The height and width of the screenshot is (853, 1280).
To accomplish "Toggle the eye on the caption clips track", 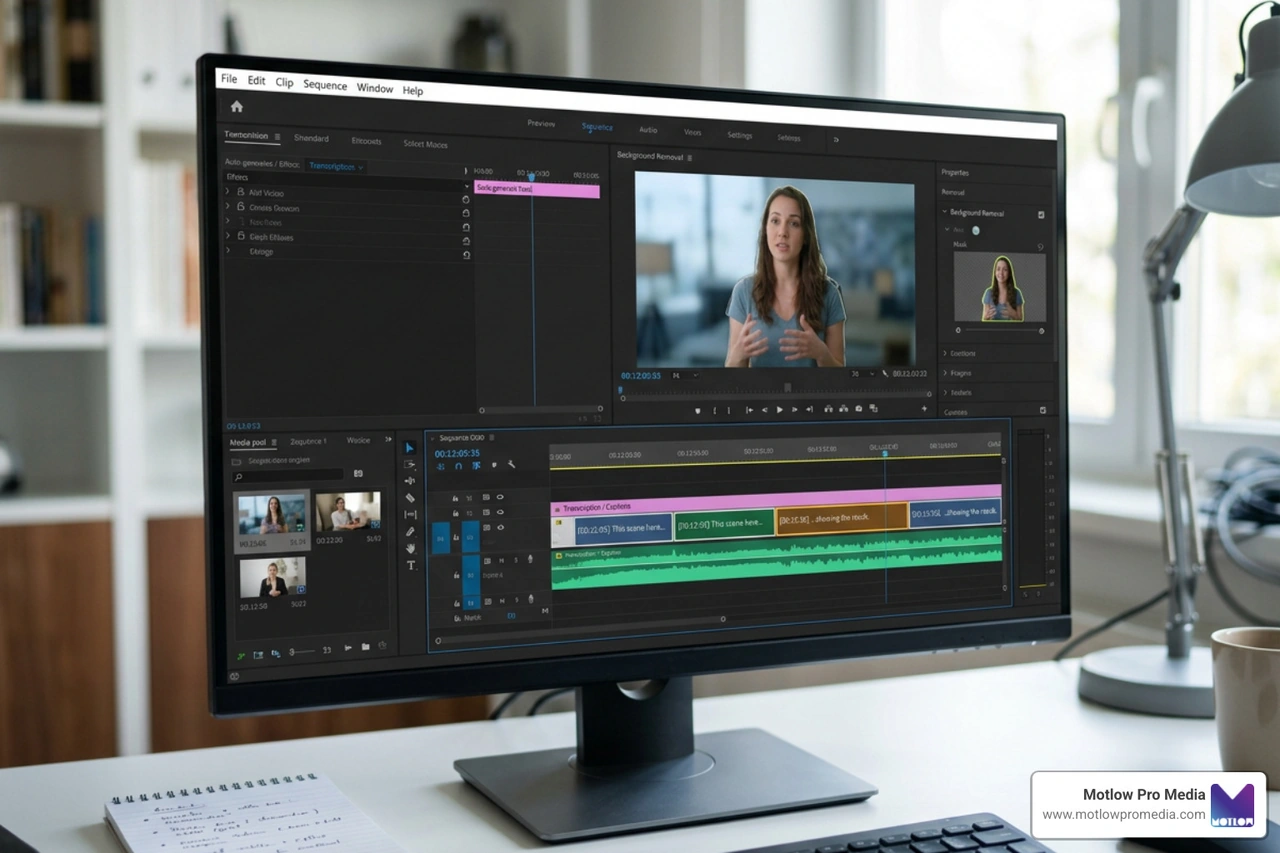I will tap(500, 527).
